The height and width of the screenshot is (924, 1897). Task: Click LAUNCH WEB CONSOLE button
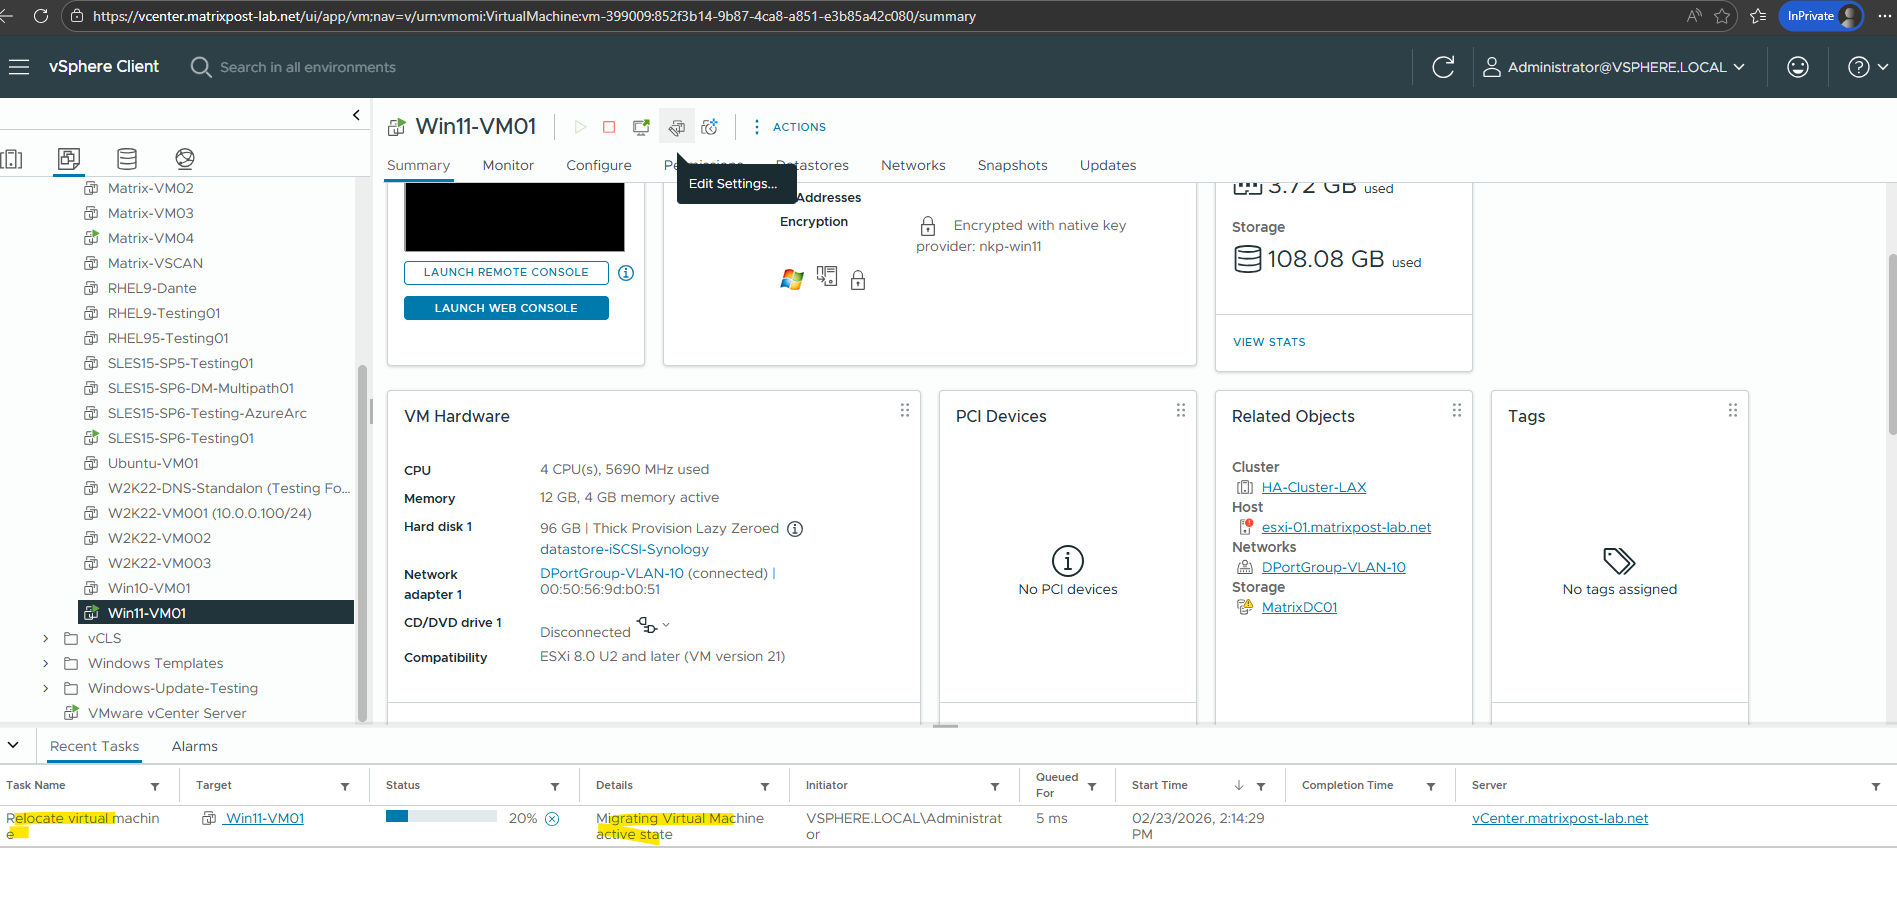pyautogui.click(x=506, y=308)
